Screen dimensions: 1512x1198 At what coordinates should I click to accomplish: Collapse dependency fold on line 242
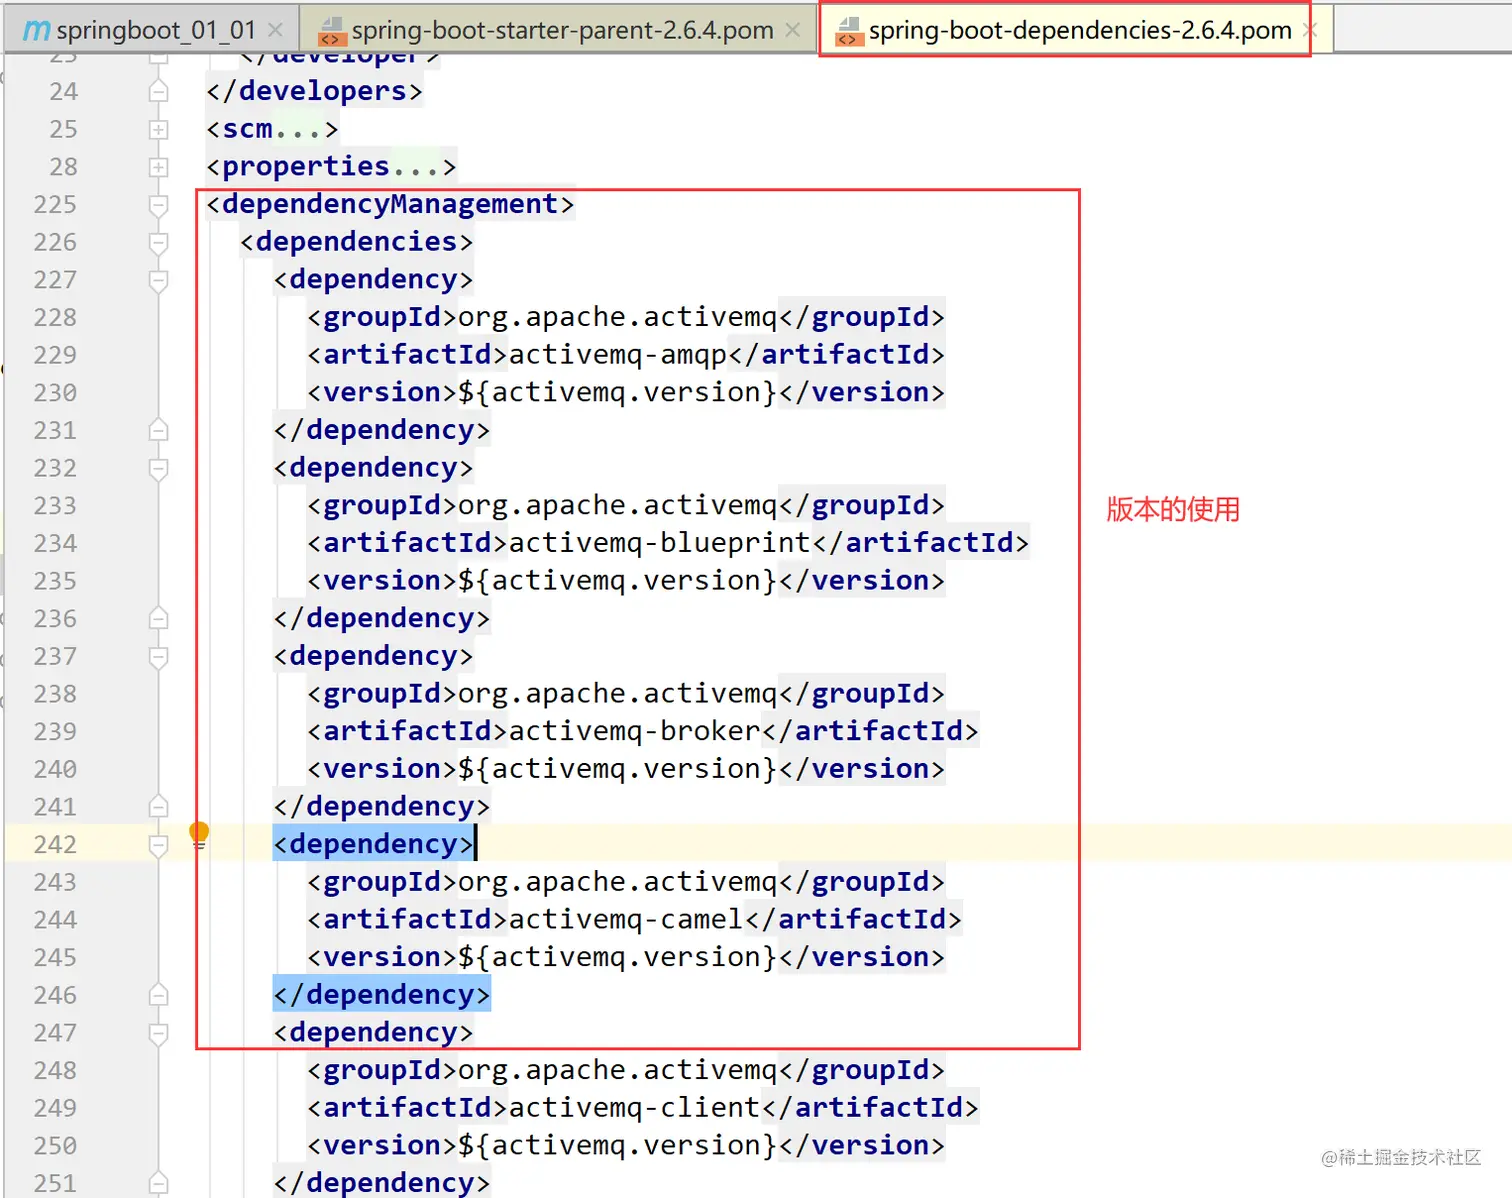pos(158,845)
